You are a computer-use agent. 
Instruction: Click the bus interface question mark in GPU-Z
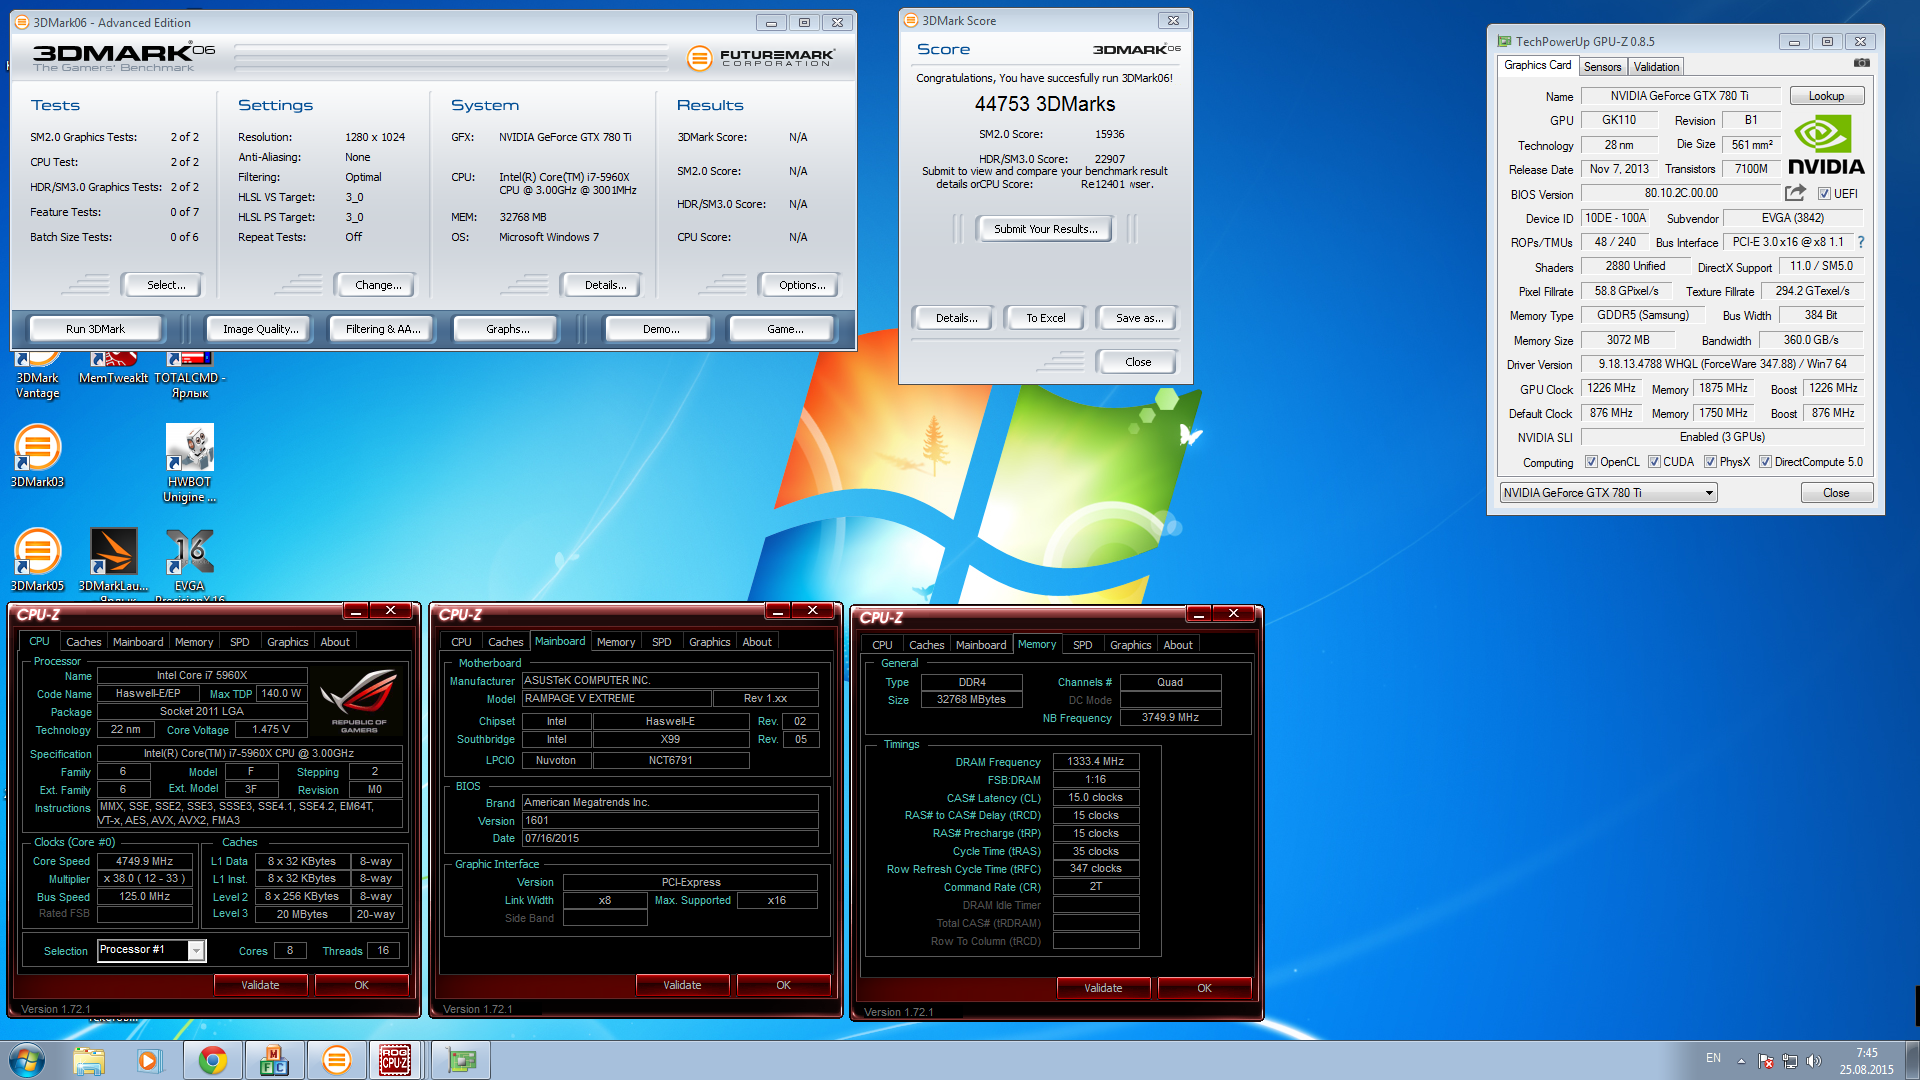[x=1861, y=242]
